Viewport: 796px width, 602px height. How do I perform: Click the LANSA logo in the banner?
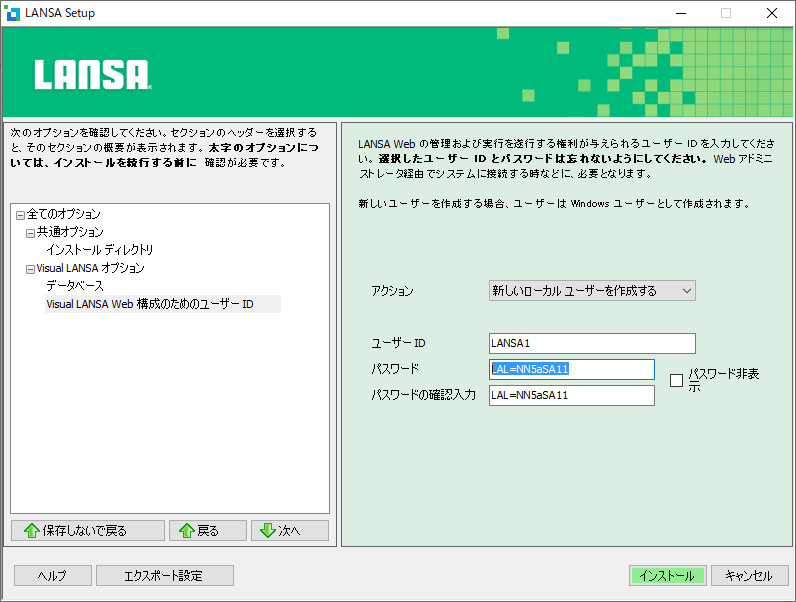[93, 75]
